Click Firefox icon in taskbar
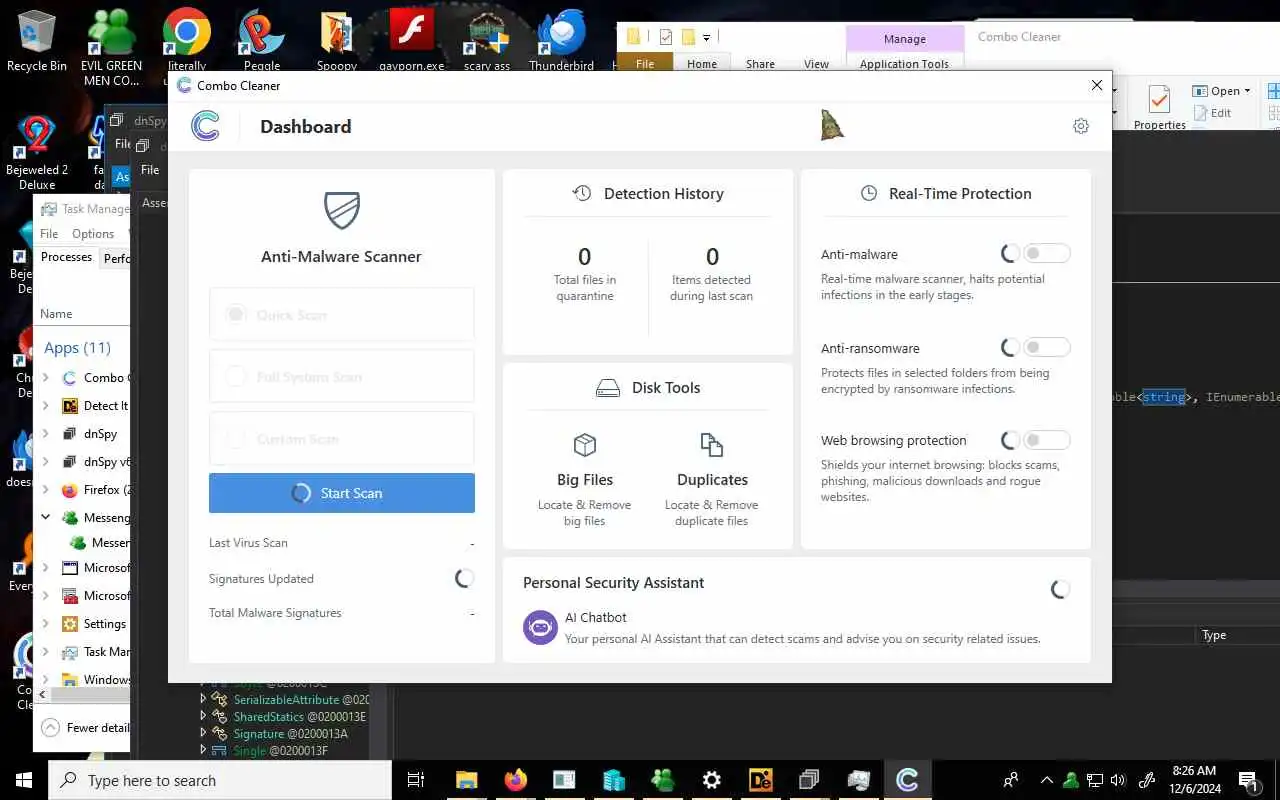 (x=516, y=780)
